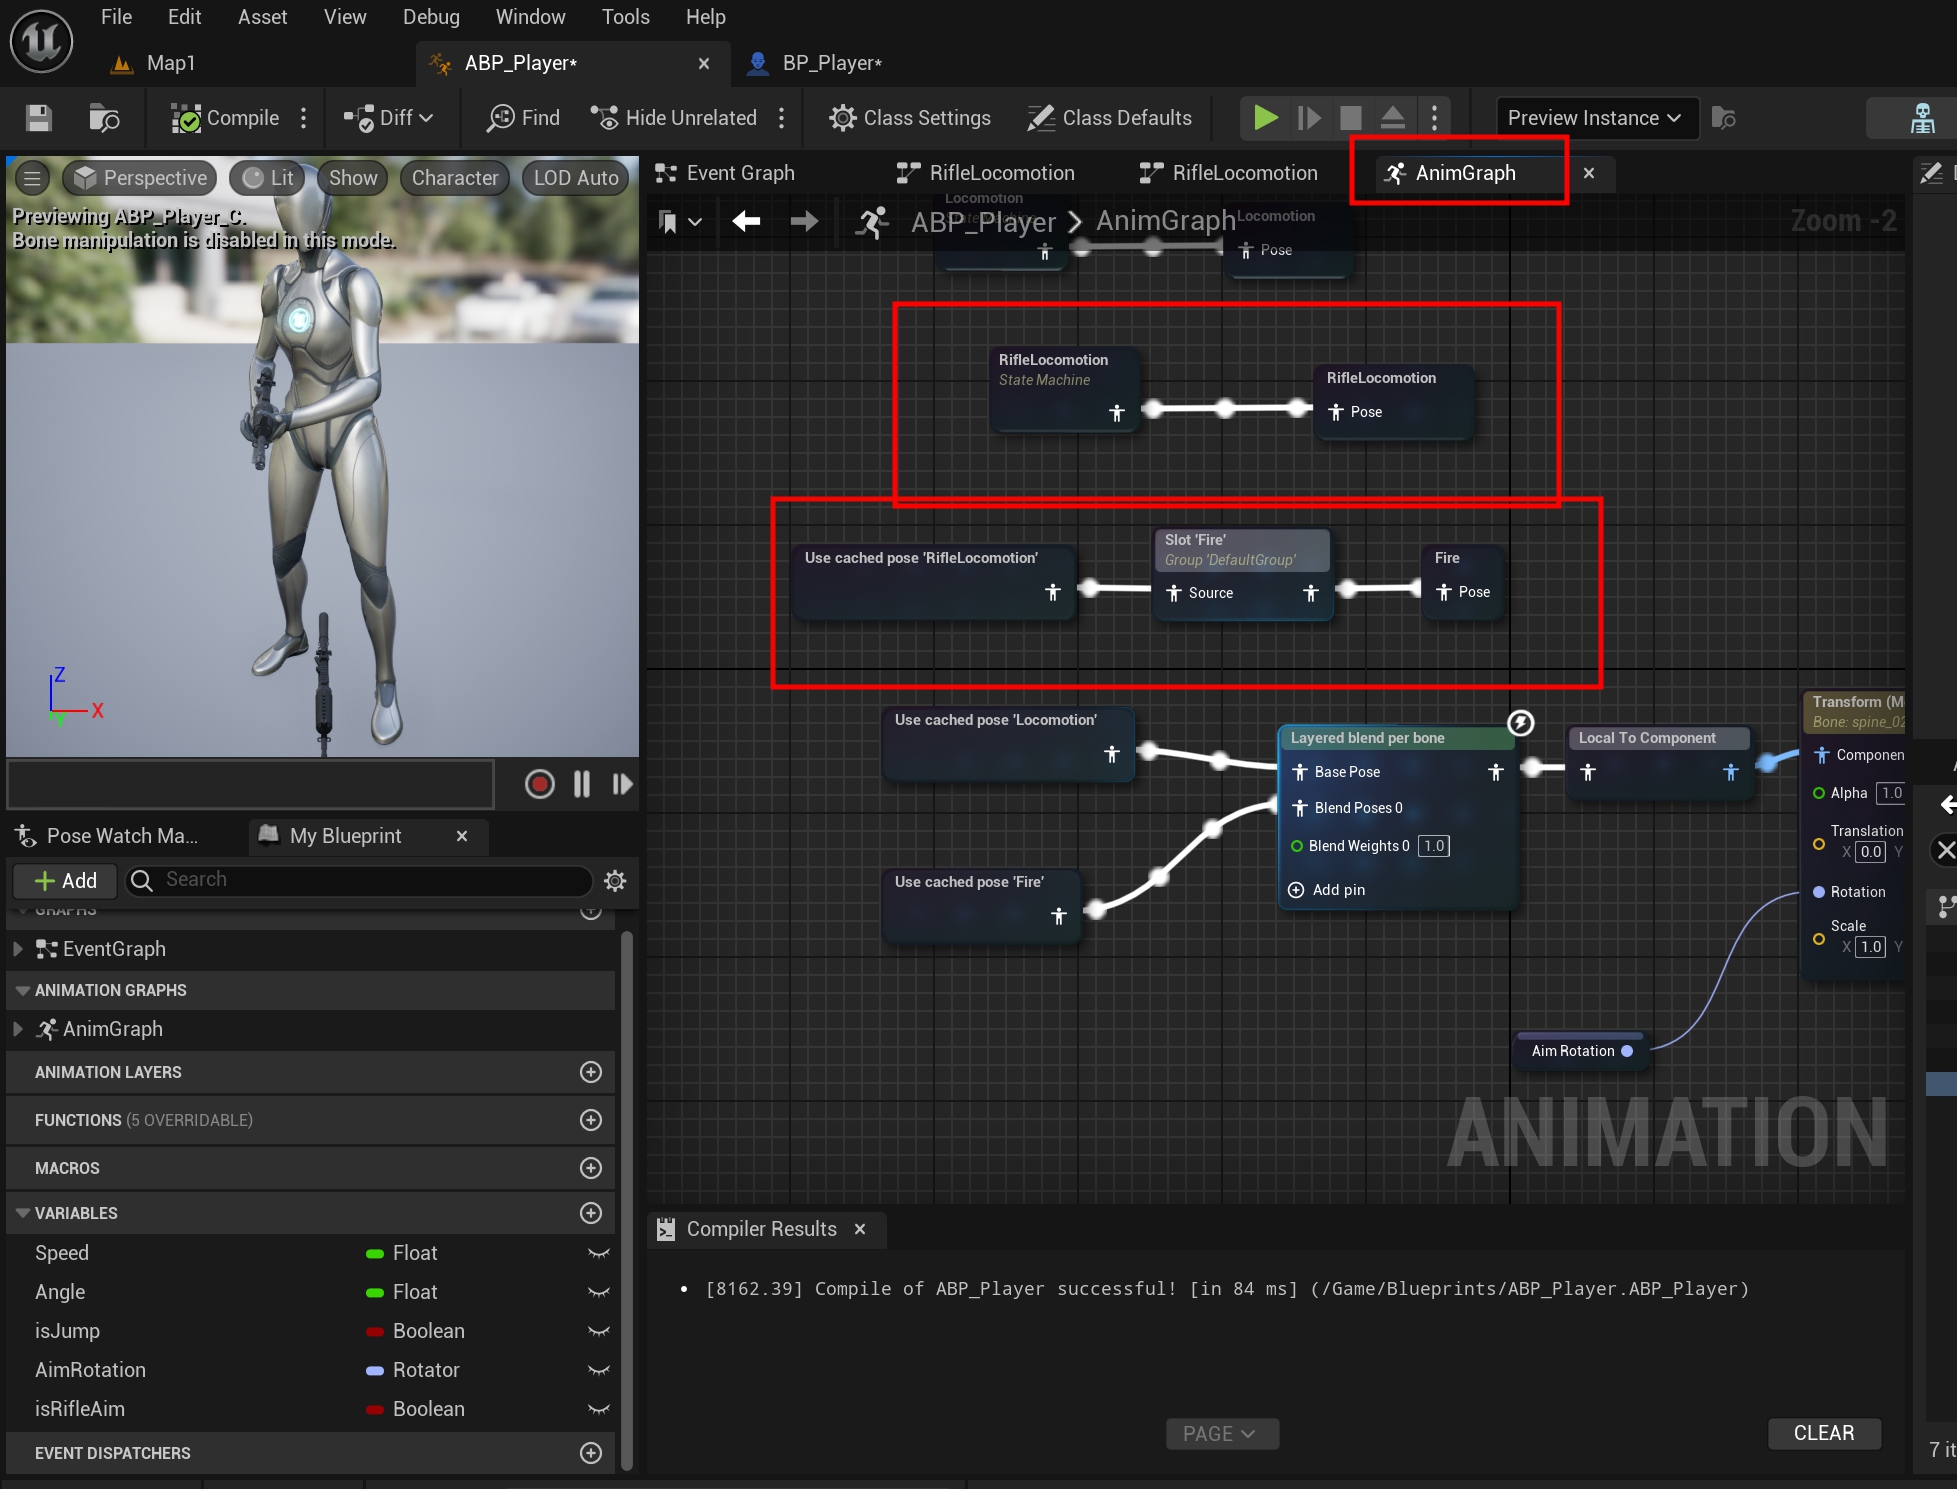
Task: Toggle visibility eye for Speed variable
Action: (599, 1253)
